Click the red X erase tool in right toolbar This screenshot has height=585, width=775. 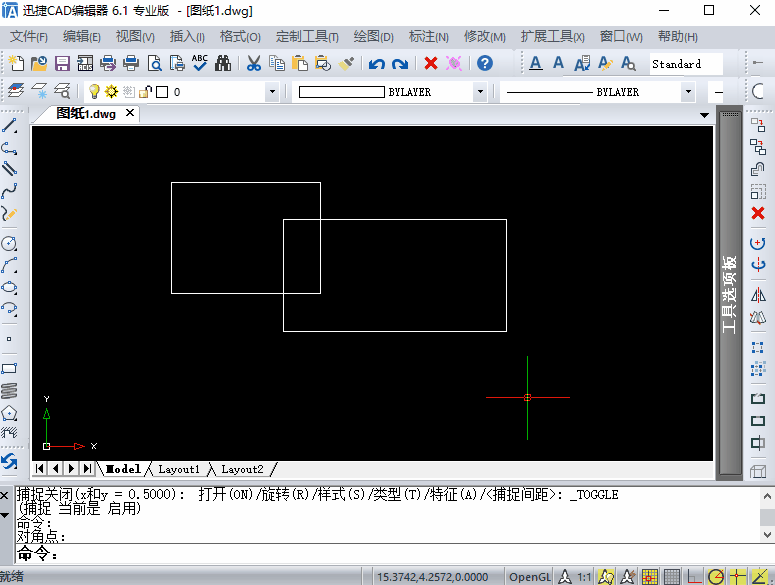tap(758, 213)
